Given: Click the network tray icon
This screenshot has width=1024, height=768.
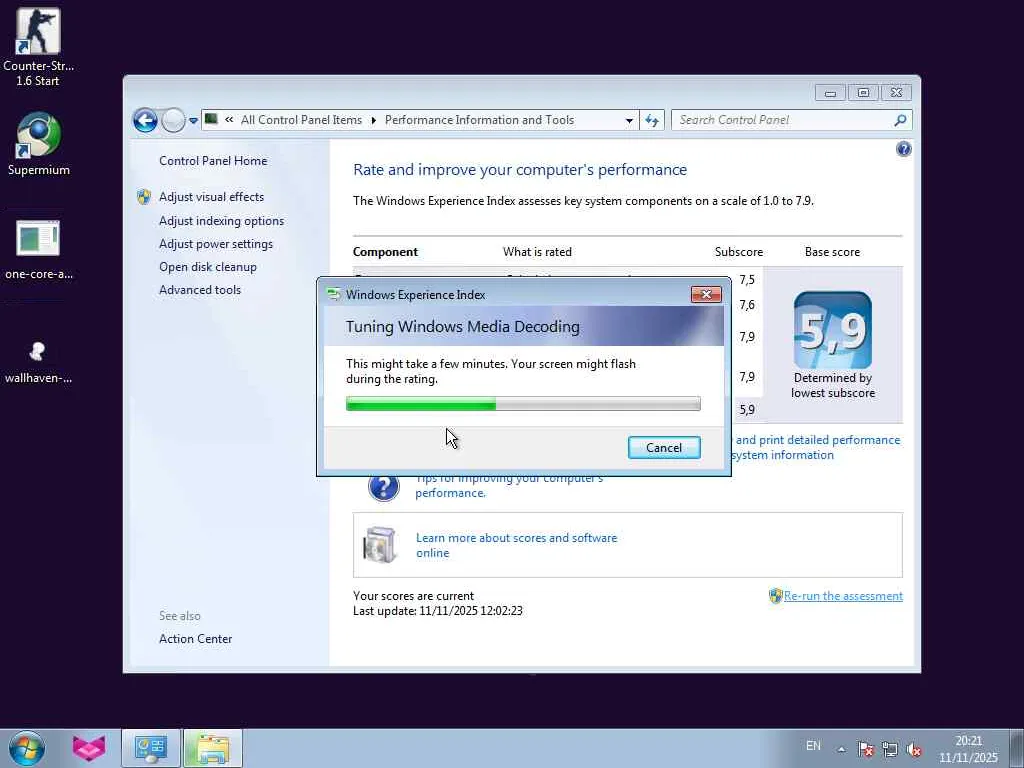Looking at the screenshot, I should [889, 749].
